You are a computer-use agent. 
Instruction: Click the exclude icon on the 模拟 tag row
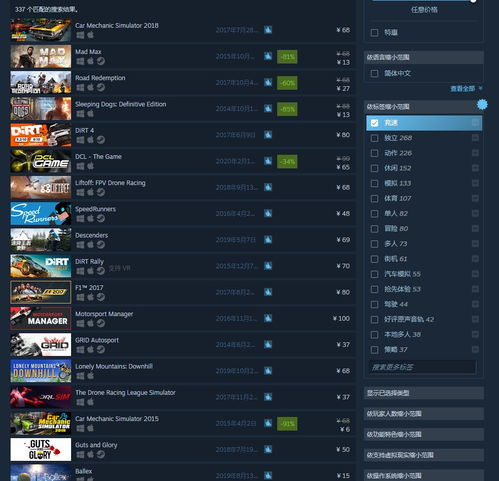(475, 183)
